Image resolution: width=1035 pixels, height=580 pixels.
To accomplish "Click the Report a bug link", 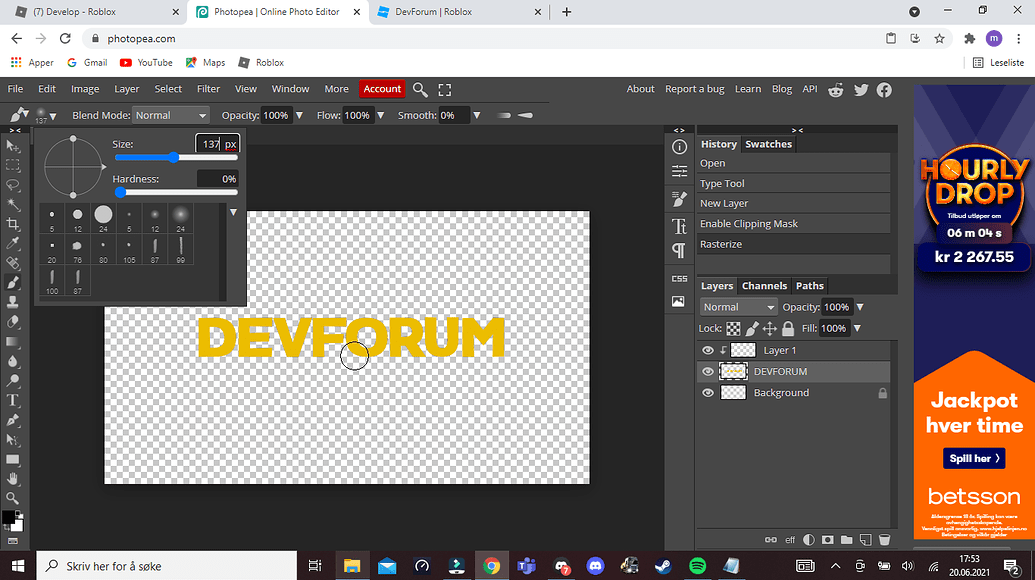I will pos(694,88).
